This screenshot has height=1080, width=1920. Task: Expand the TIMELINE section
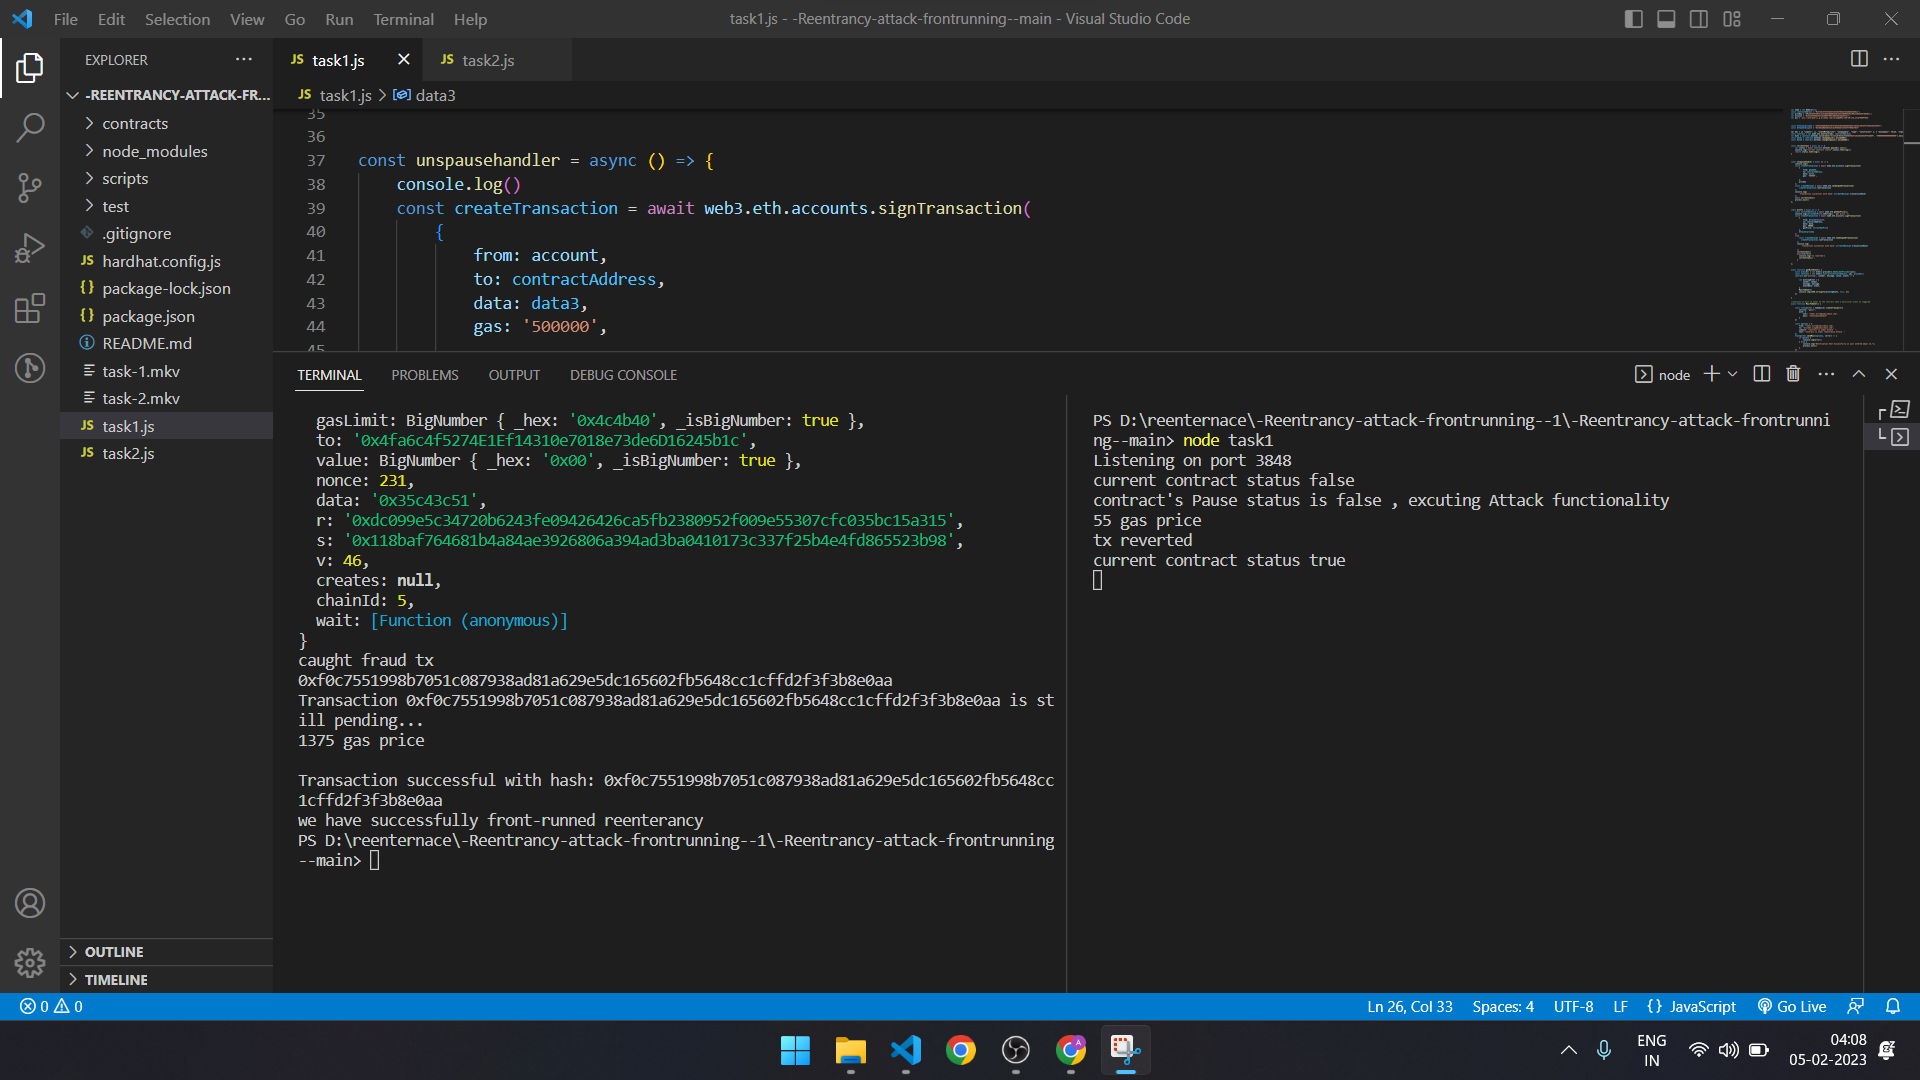[166, 980]
